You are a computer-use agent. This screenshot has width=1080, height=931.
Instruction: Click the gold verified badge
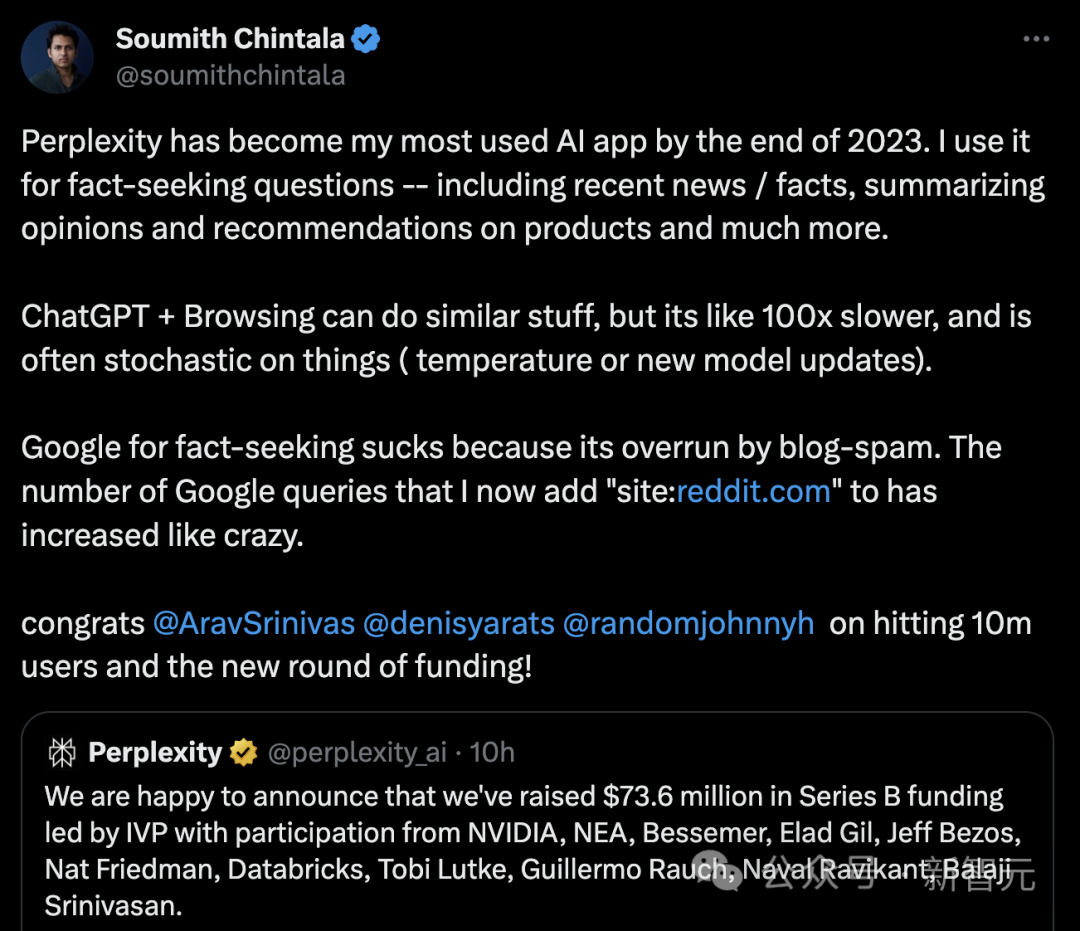click(x=243, y=753)
